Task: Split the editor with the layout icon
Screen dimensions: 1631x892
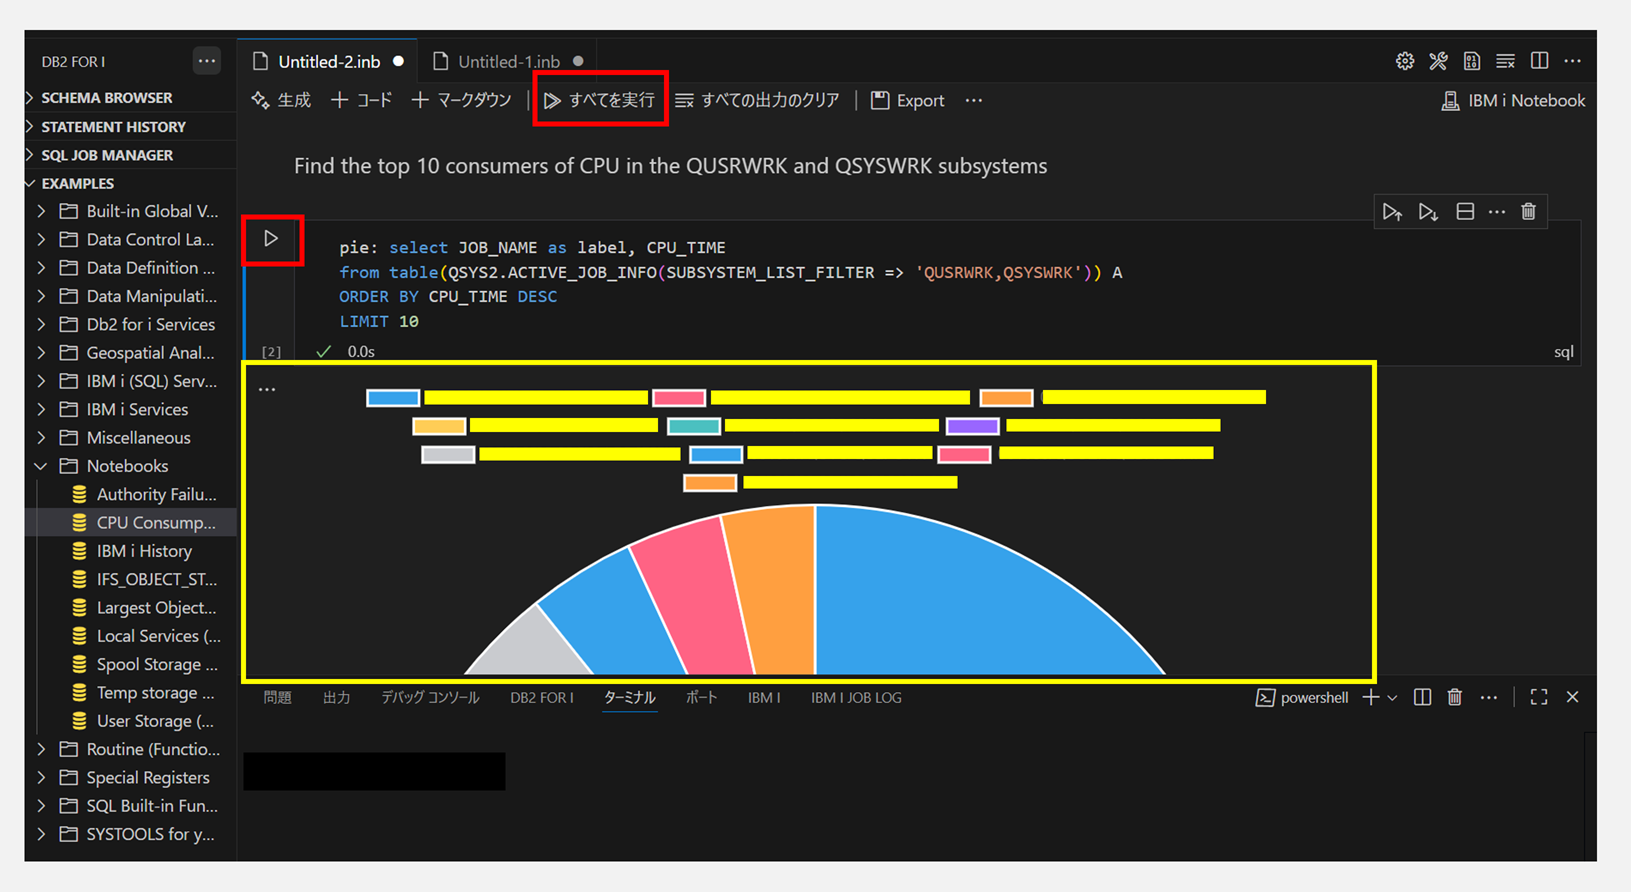Action: [1539, 61]
